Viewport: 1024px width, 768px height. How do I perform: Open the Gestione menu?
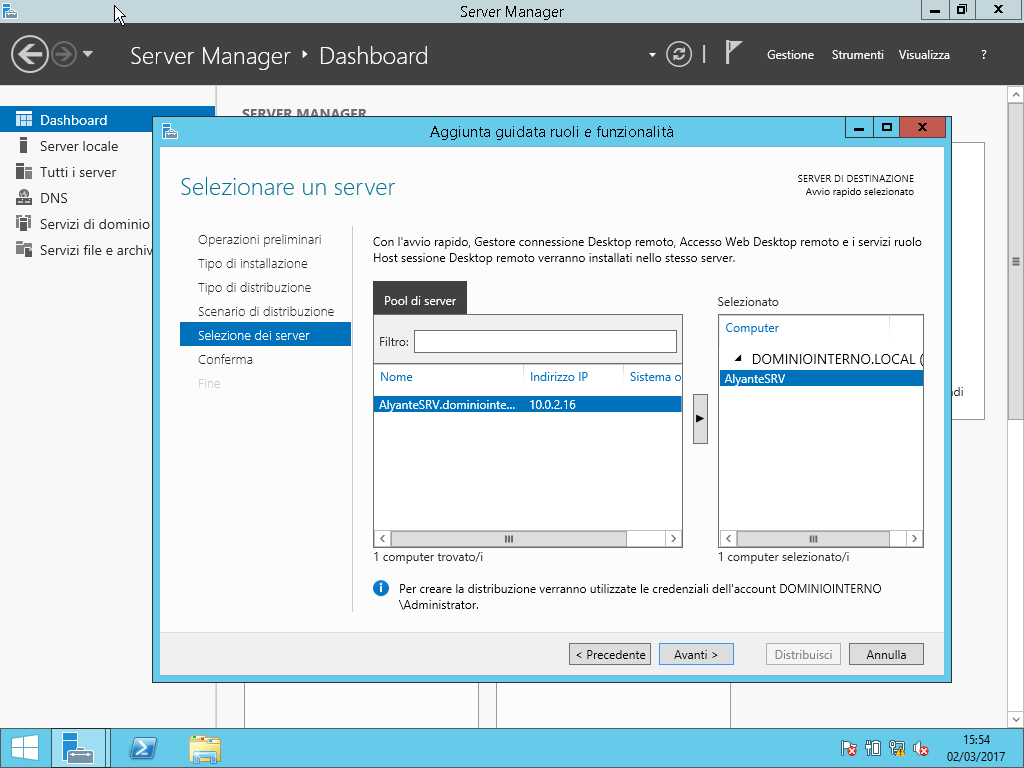coord(790,55)
